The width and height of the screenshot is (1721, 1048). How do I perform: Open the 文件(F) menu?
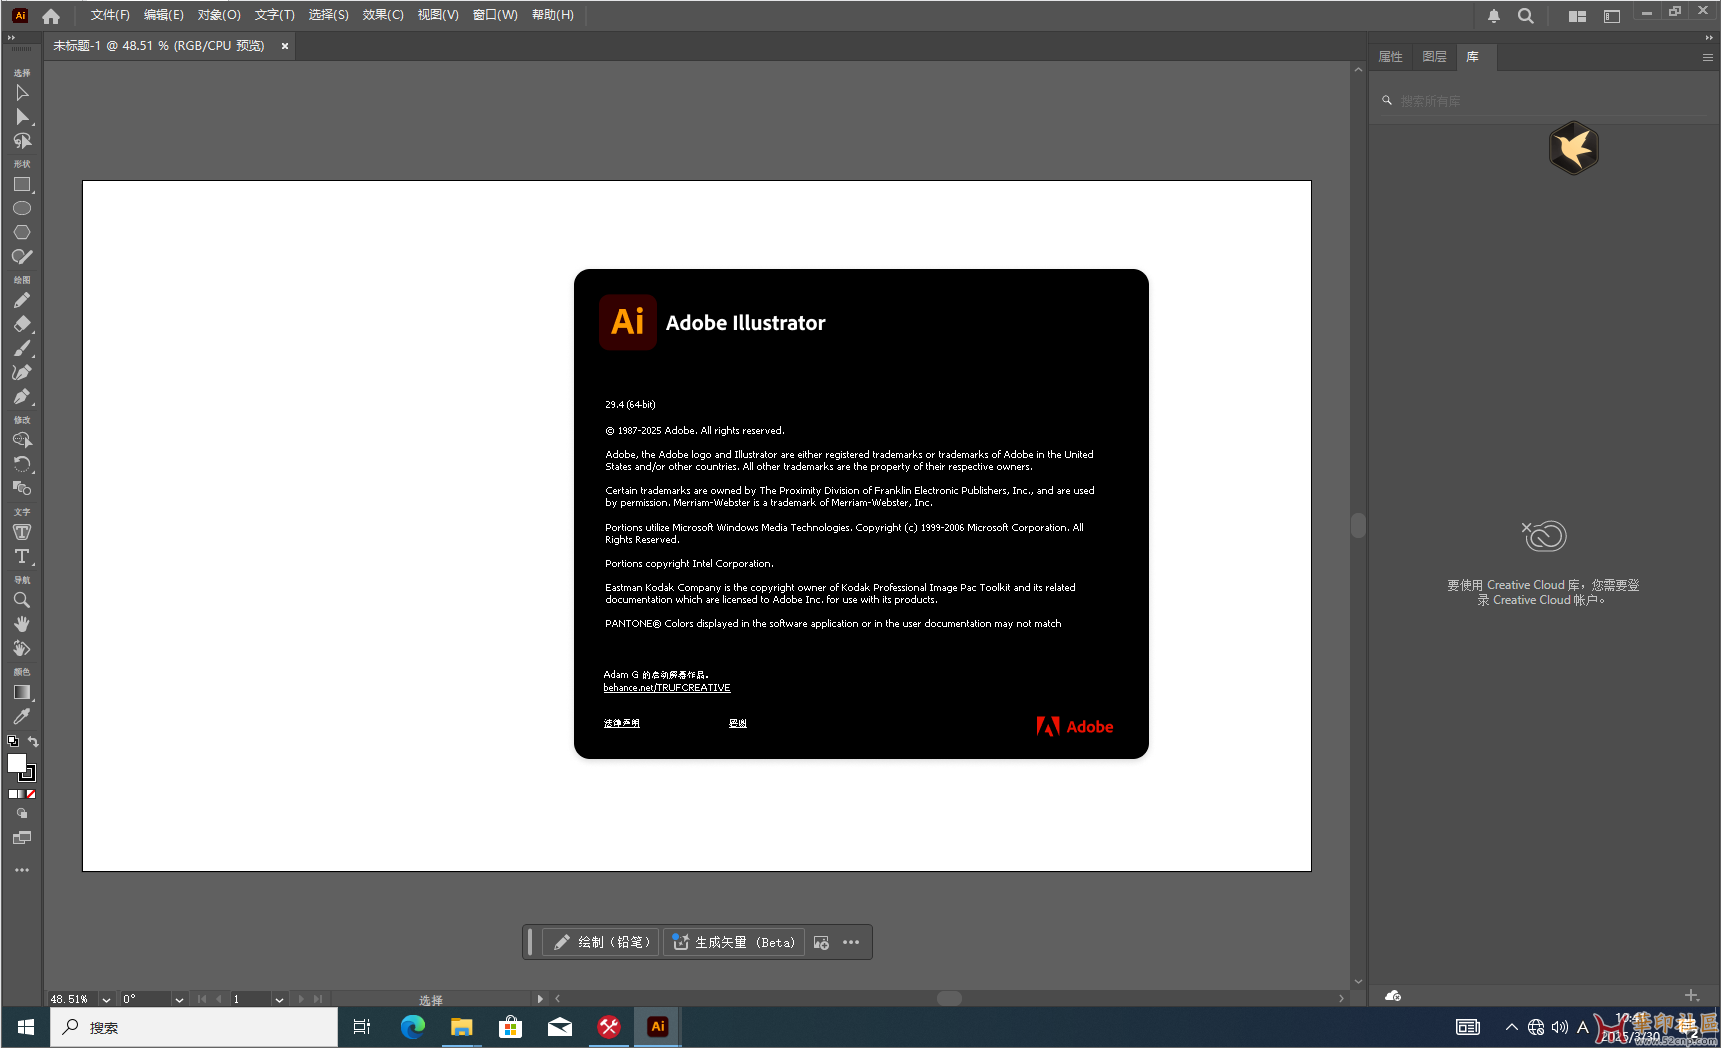click(110, 15)
